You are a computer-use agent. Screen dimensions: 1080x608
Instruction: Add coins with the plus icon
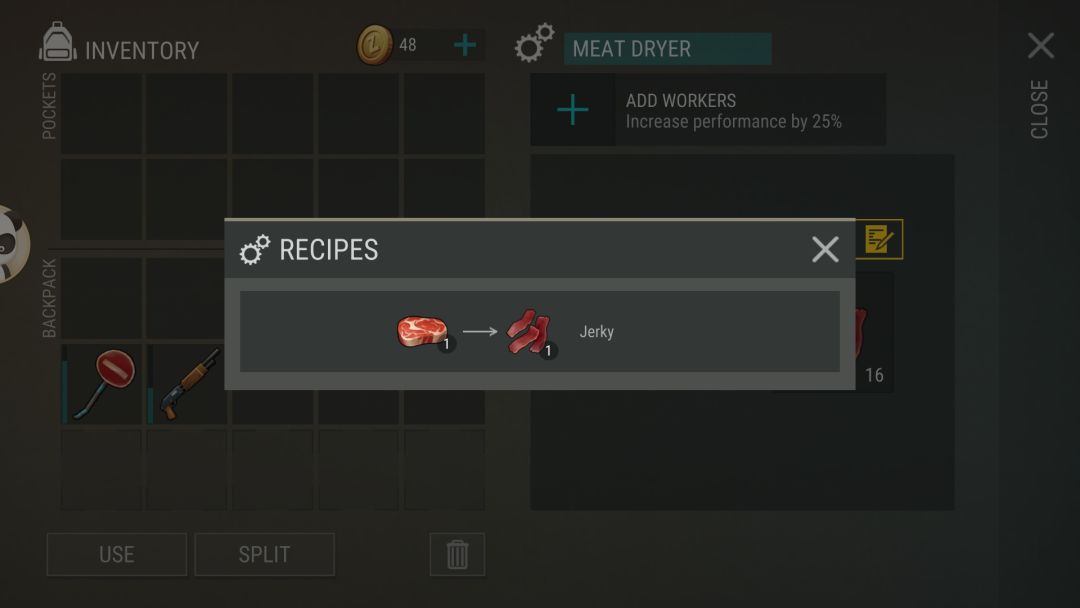click(x=465, y=45)
